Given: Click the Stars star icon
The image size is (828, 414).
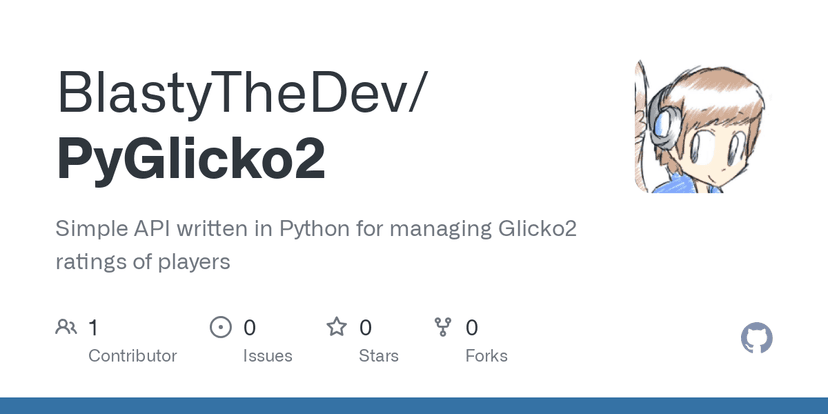Looking at the screenshot, I should point(337,327).
